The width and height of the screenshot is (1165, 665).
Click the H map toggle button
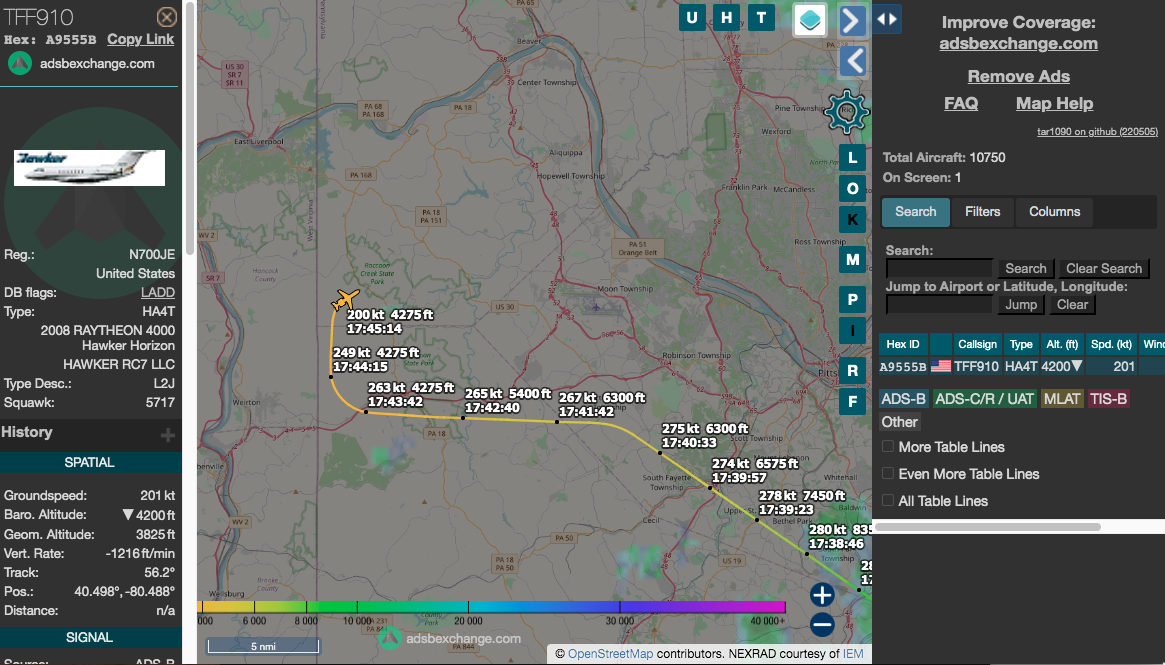pyautogui.click(x=727, y=18)
